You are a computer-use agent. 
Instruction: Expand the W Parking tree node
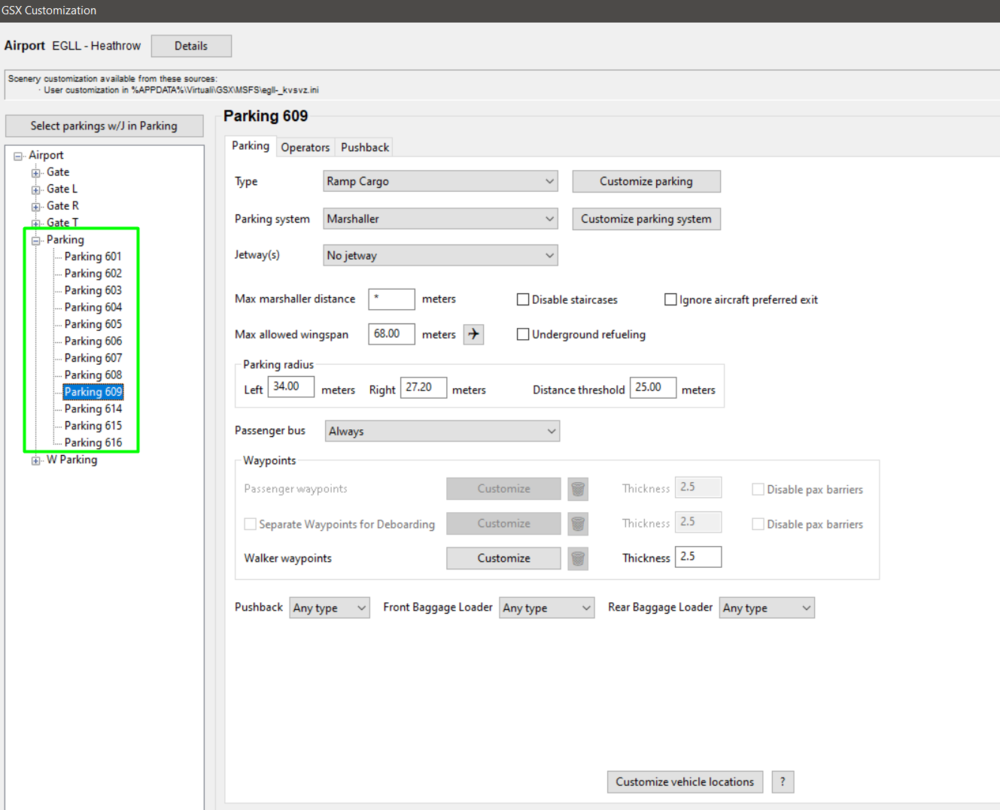(x=36, y=460)
